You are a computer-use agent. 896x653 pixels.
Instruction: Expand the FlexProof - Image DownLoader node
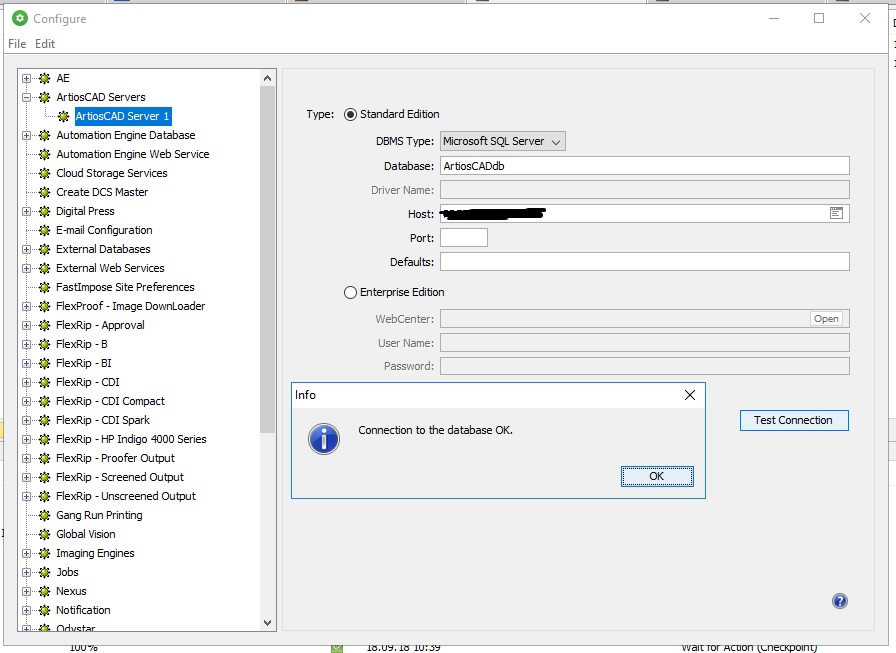26,306
